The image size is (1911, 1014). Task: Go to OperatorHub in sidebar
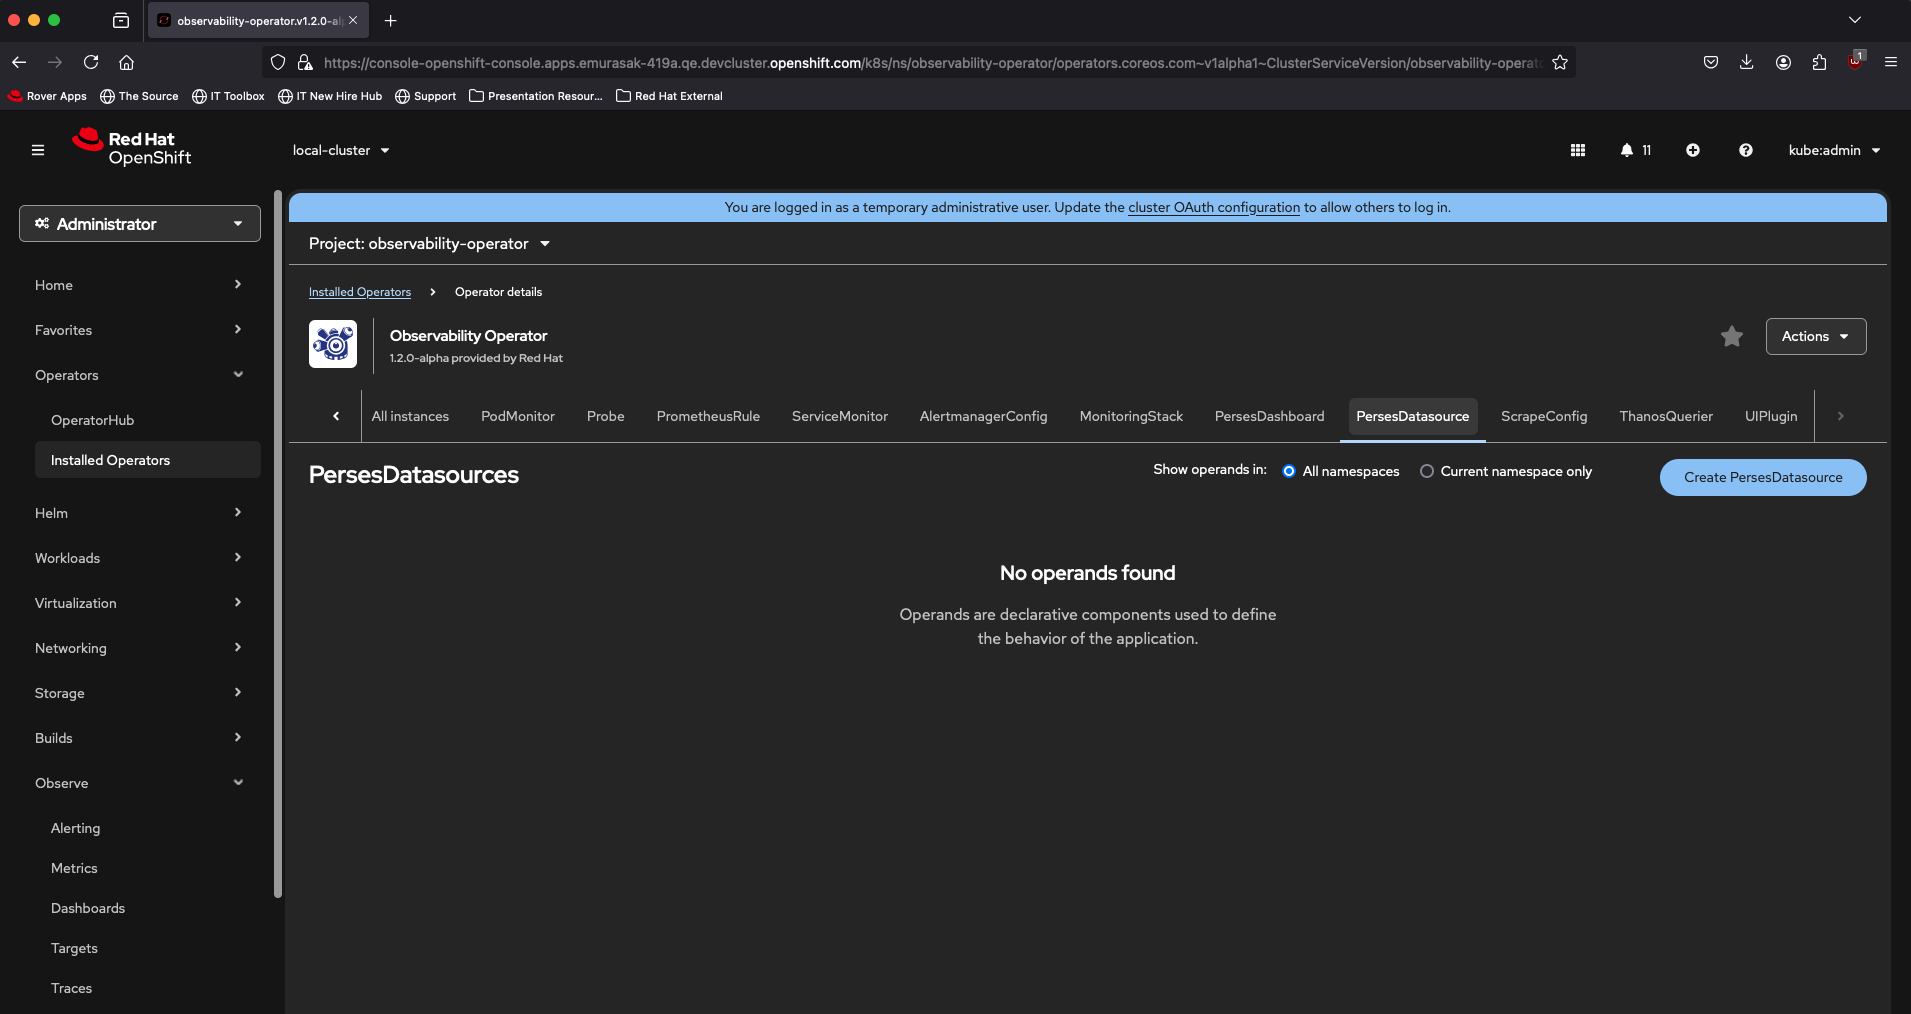pos(148,420)
